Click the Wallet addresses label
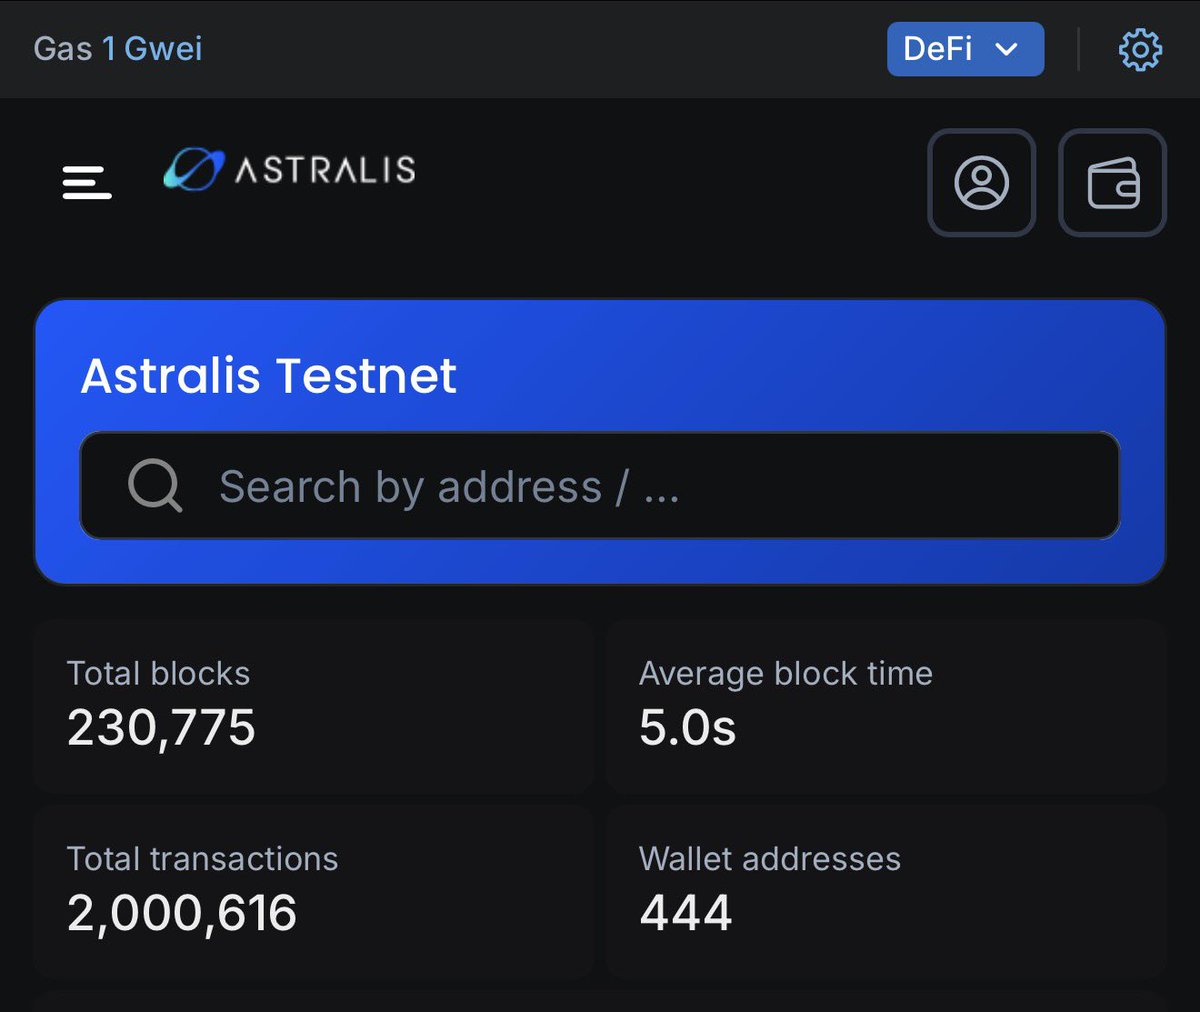Image resolution: width=1200 pixels, height=1012 pixels. point(770,858)
